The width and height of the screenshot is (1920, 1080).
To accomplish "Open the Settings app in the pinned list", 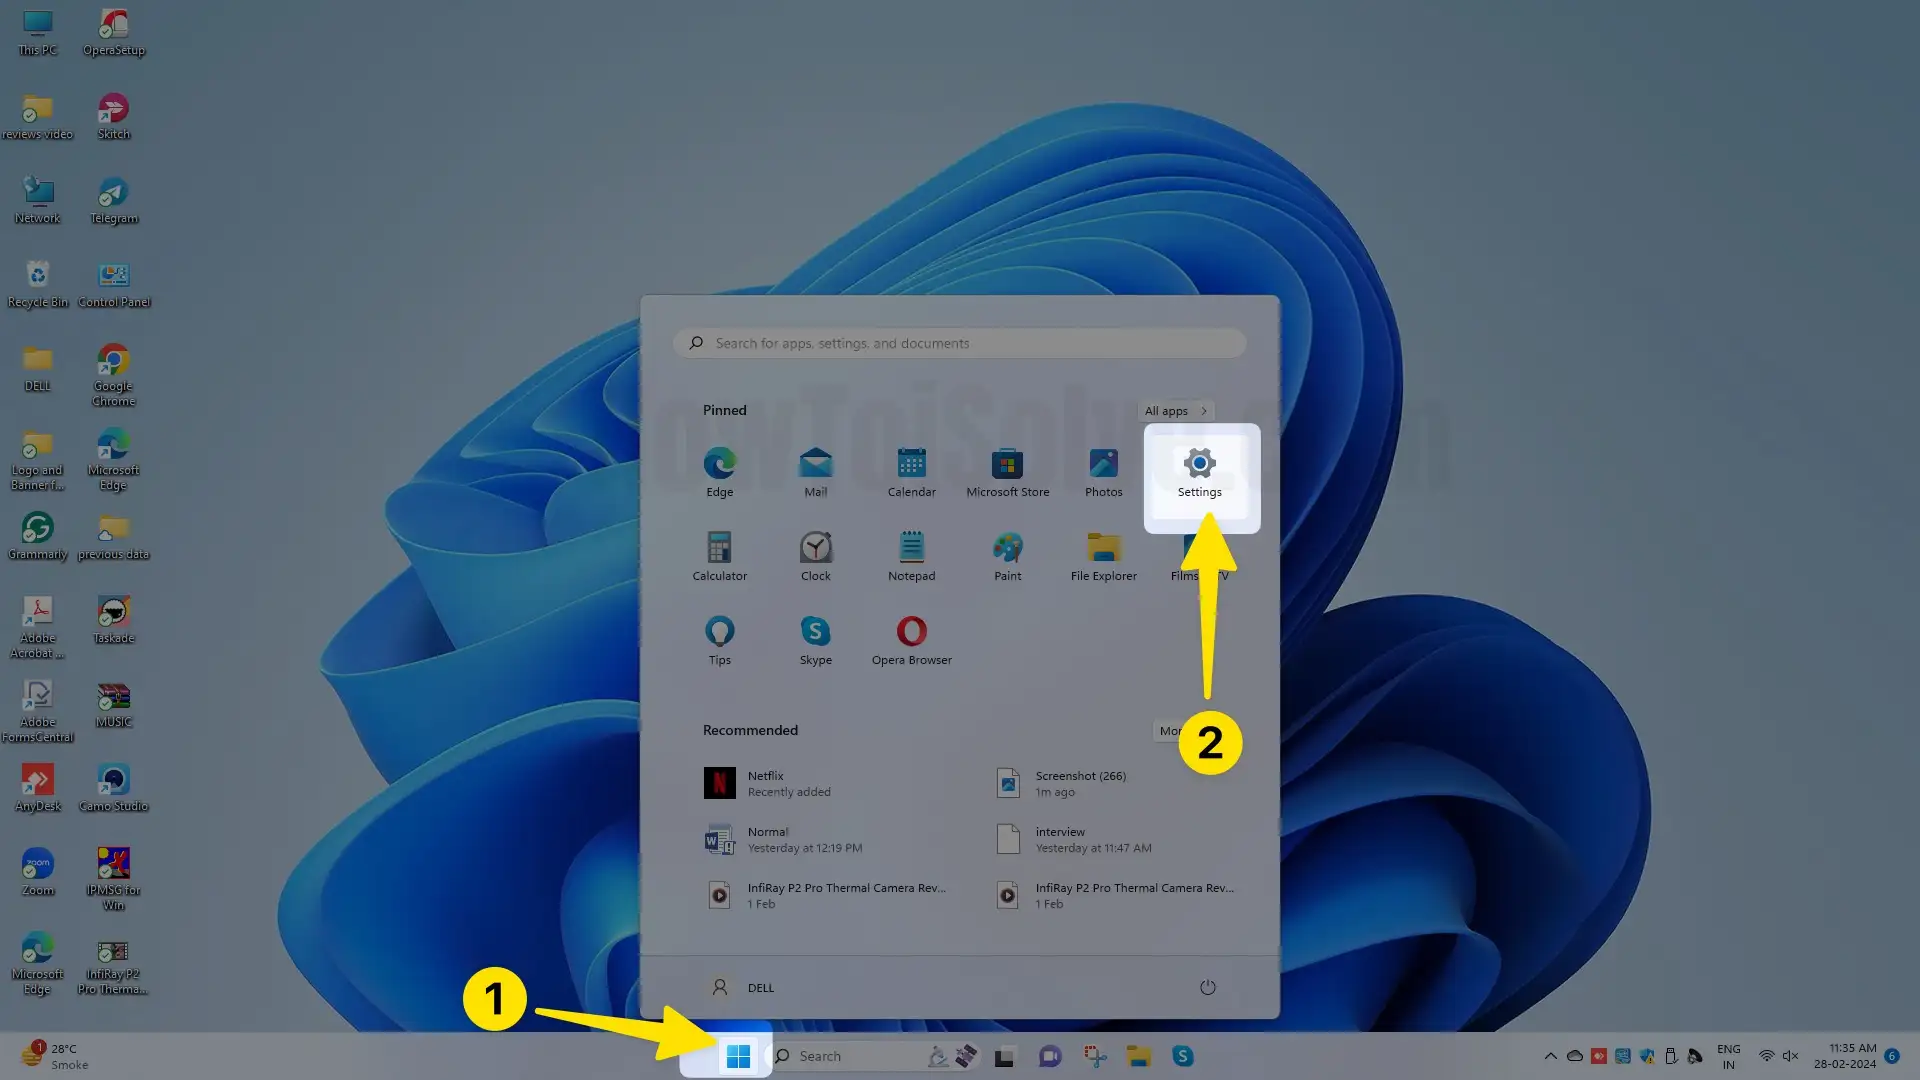I will tap(1199, 473).
